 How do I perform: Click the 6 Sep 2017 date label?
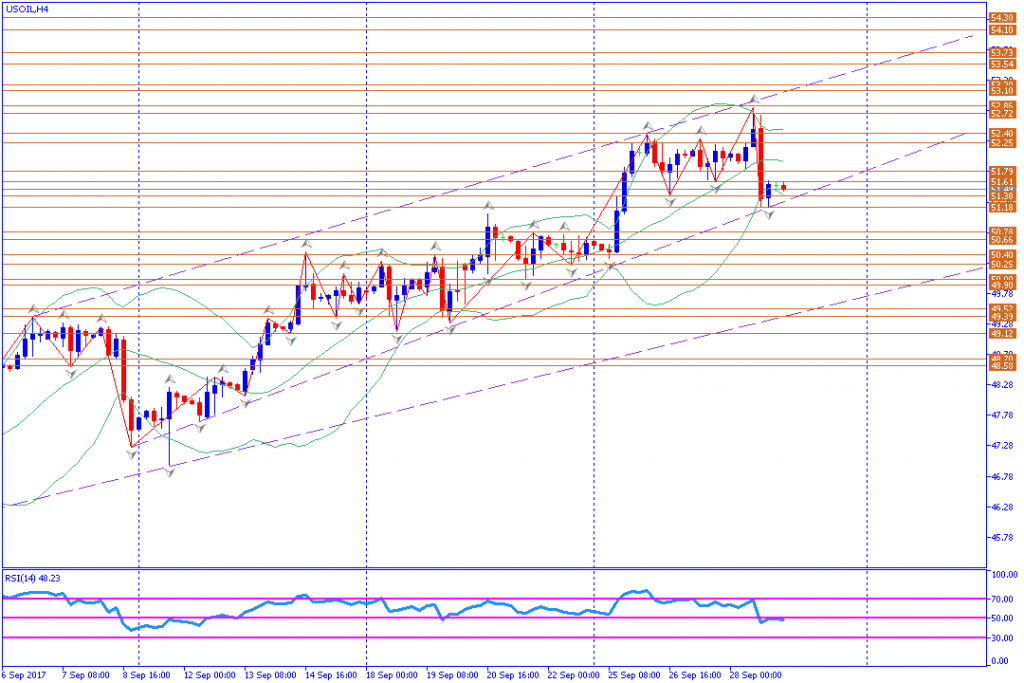24,675
